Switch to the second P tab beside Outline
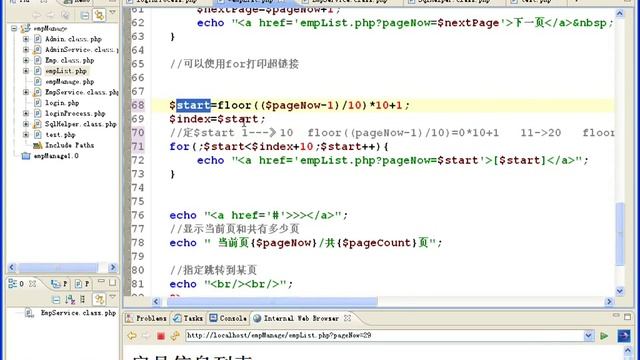 tap(82, 284)
